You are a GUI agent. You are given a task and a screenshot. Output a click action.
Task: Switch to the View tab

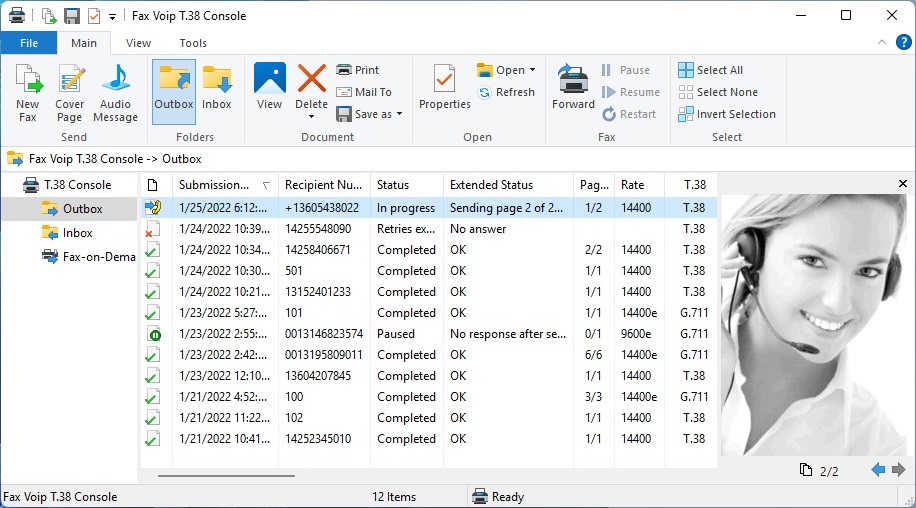[x=138, y=43]
